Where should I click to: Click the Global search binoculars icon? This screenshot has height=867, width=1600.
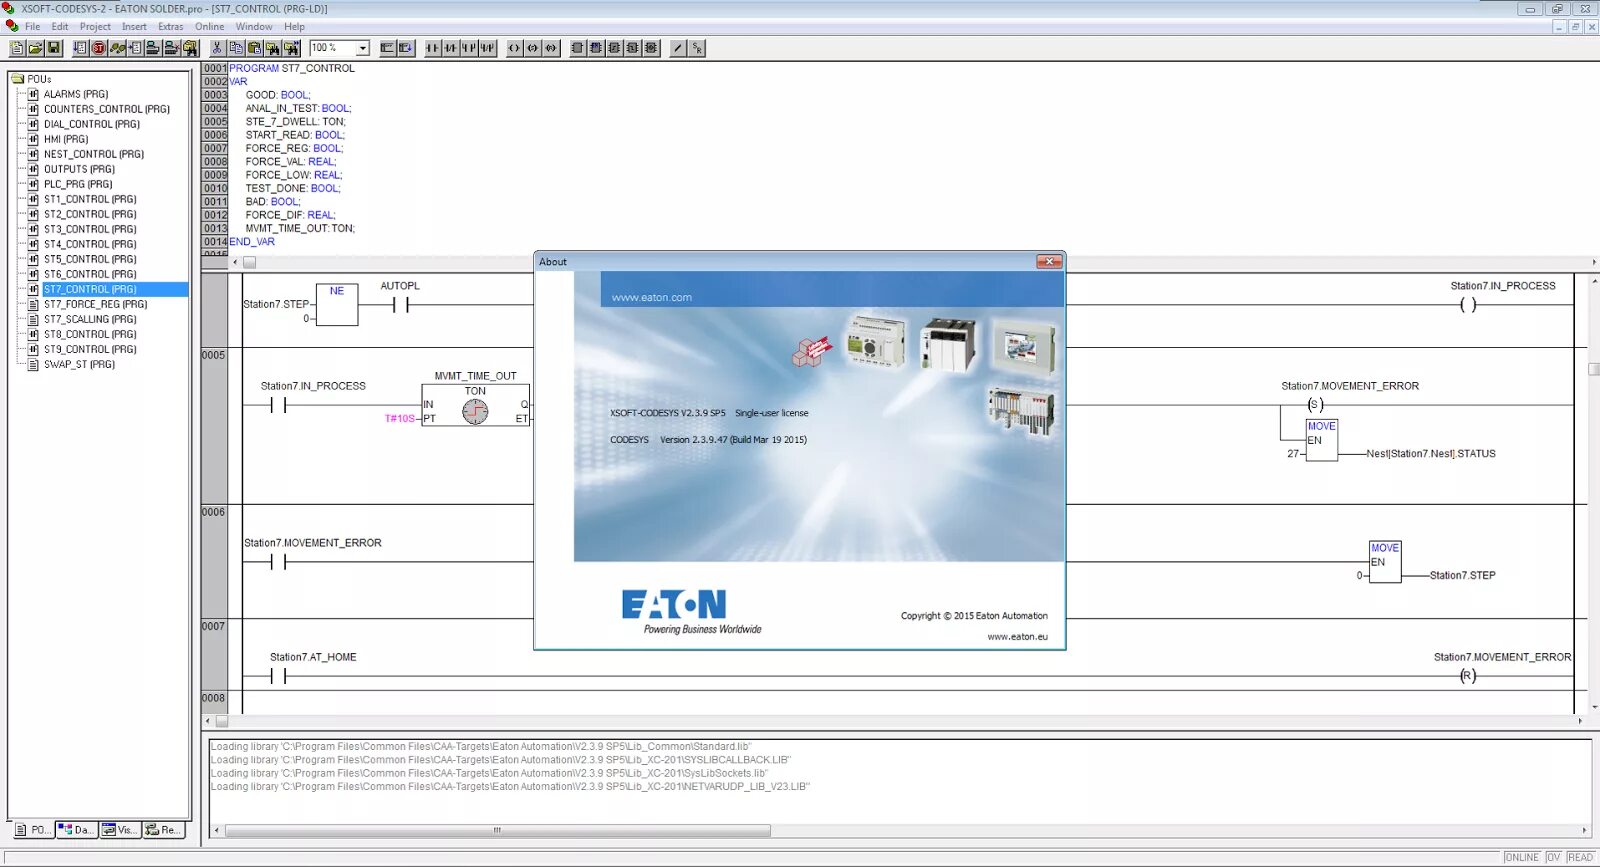coord(190,48)
